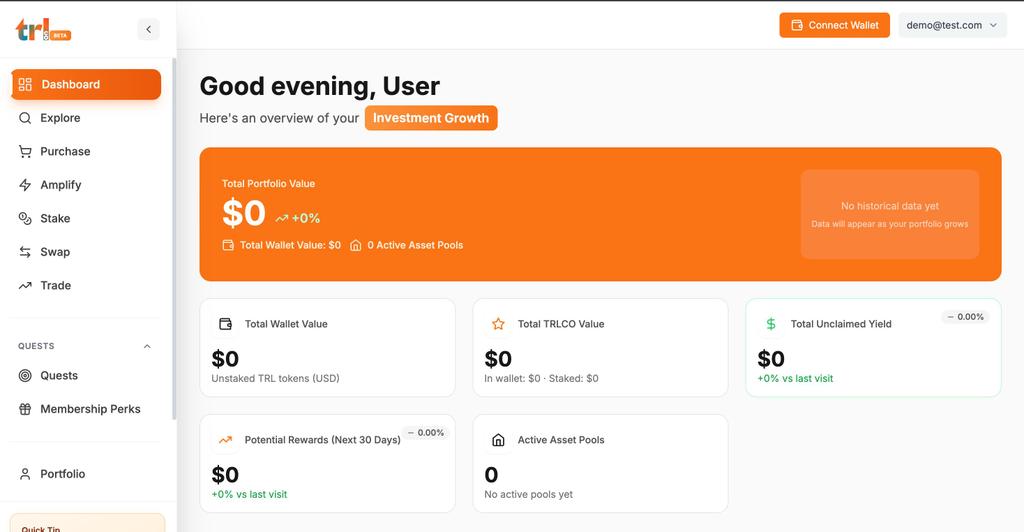Image resolution: width=1024 pixels, height=532 pixels.
Task: Go to the Explore page
Action: (86, 118)
